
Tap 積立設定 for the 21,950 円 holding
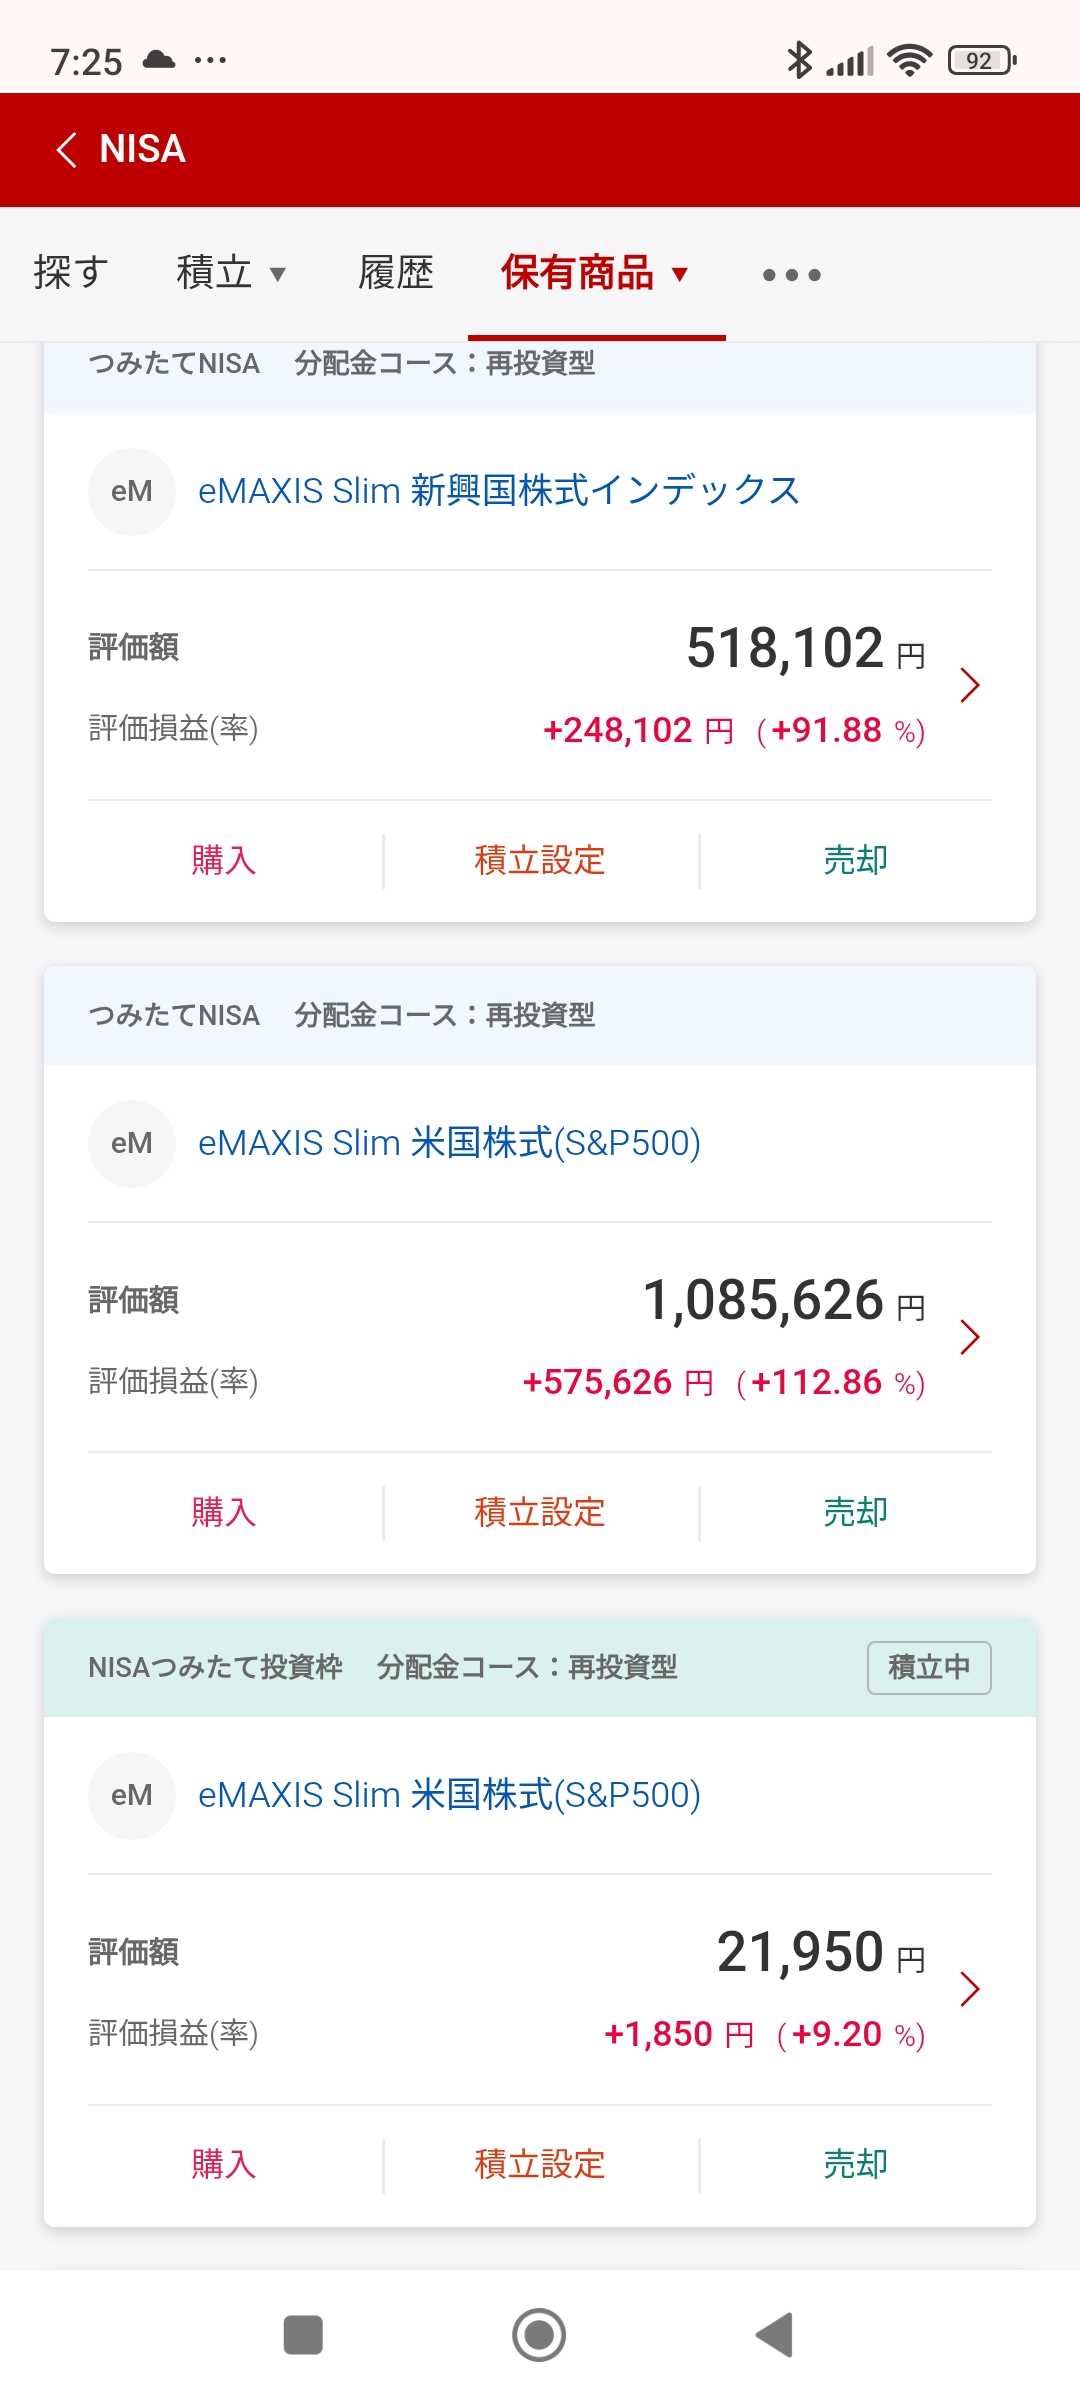tap(540, 2164)
